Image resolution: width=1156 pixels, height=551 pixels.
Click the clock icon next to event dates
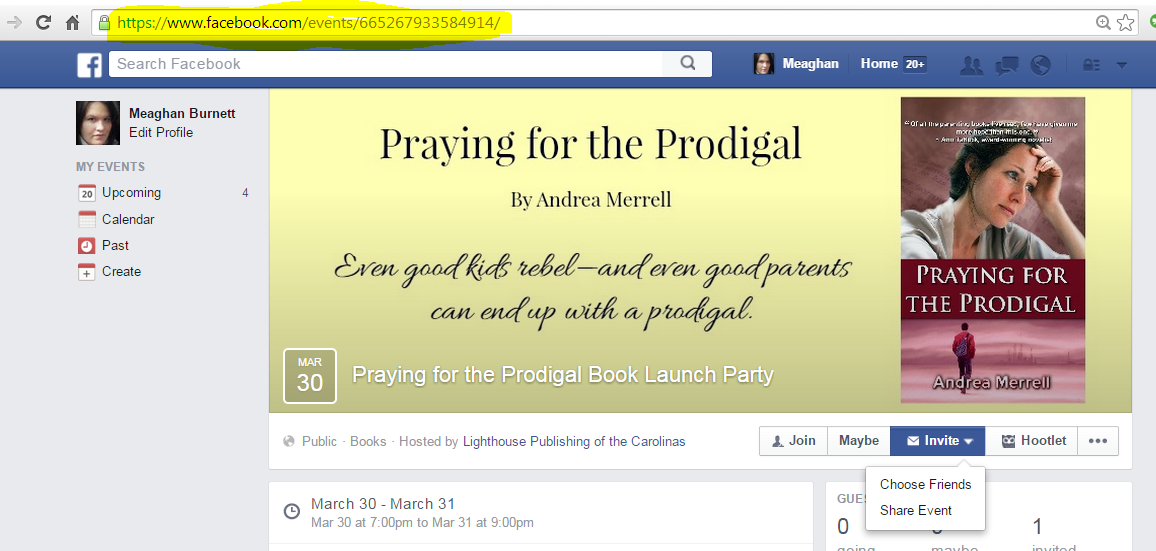pos(292,511)
